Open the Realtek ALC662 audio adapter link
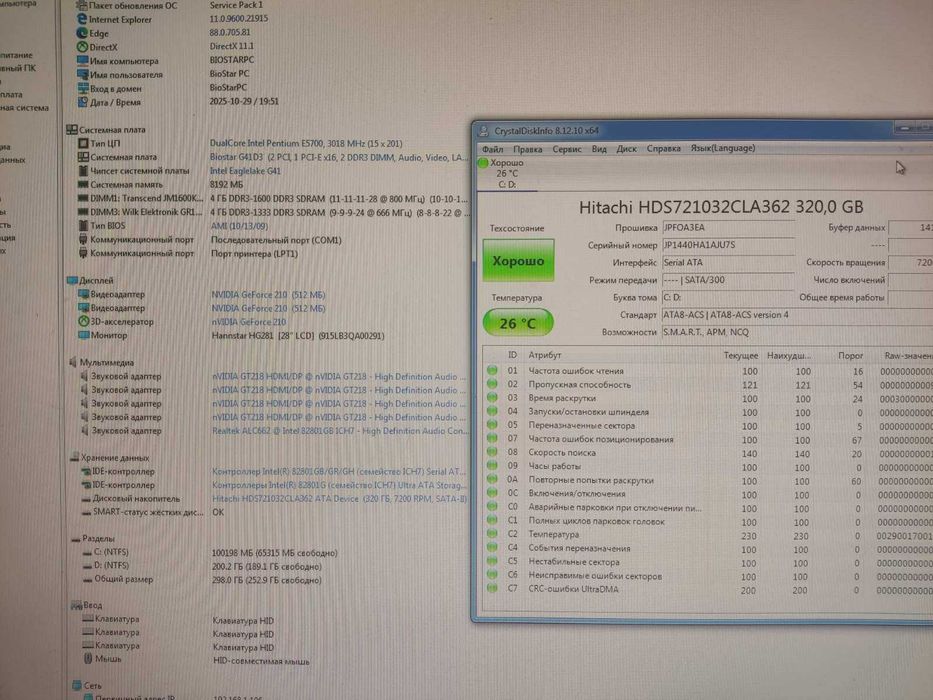The width and height of the screenshot is (933, 700). tap(340, 430)
